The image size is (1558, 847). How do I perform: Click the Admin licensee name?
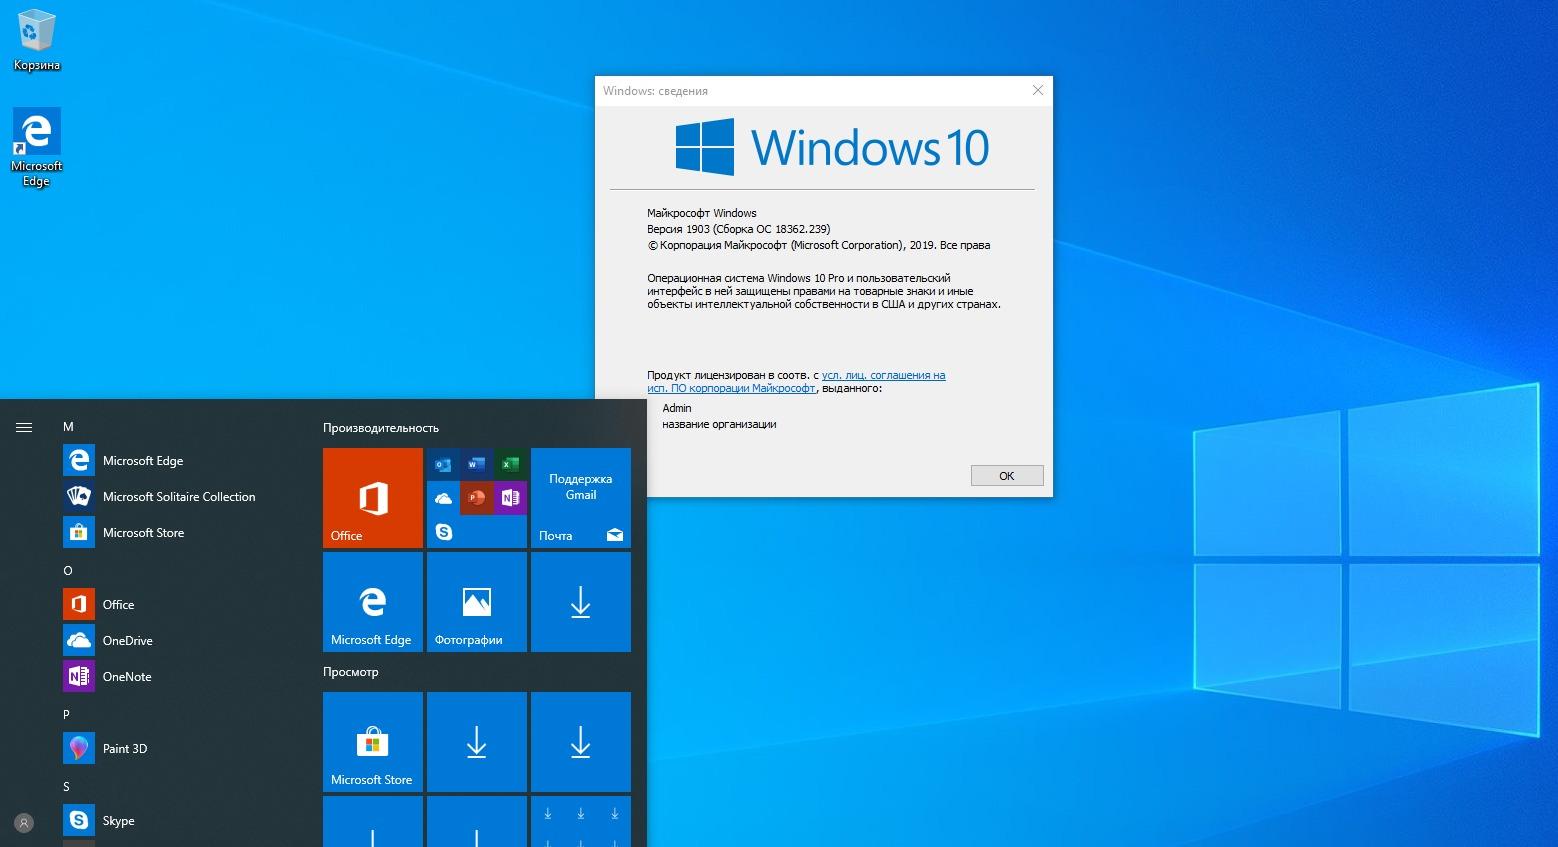(677, 408)
